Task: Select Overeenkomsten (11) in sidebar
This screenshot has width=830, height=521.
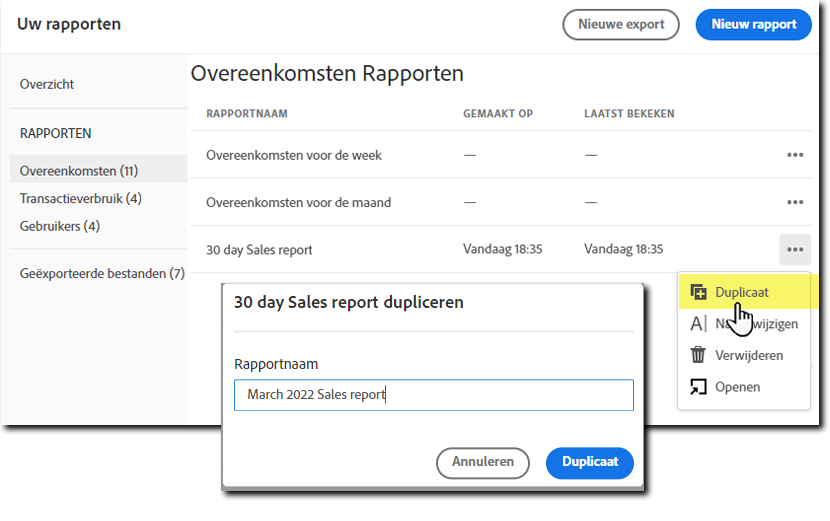Action: click(98, 170)
